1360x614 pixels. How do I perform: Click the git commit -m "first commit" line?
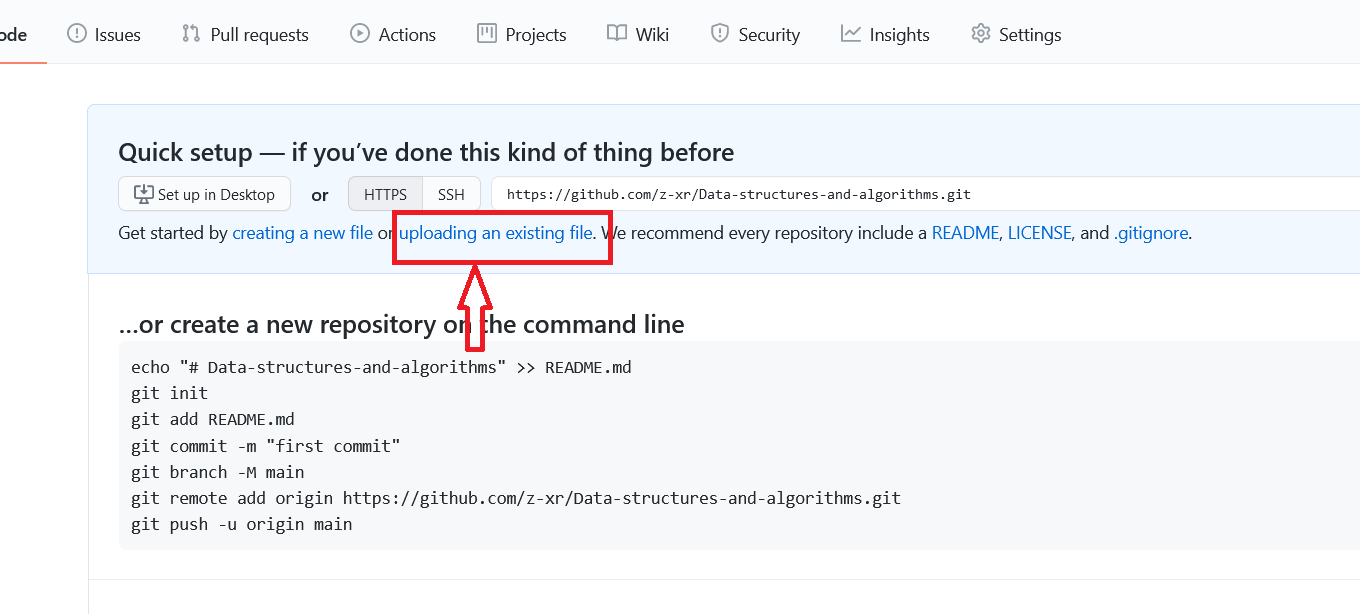click(266, 446)
